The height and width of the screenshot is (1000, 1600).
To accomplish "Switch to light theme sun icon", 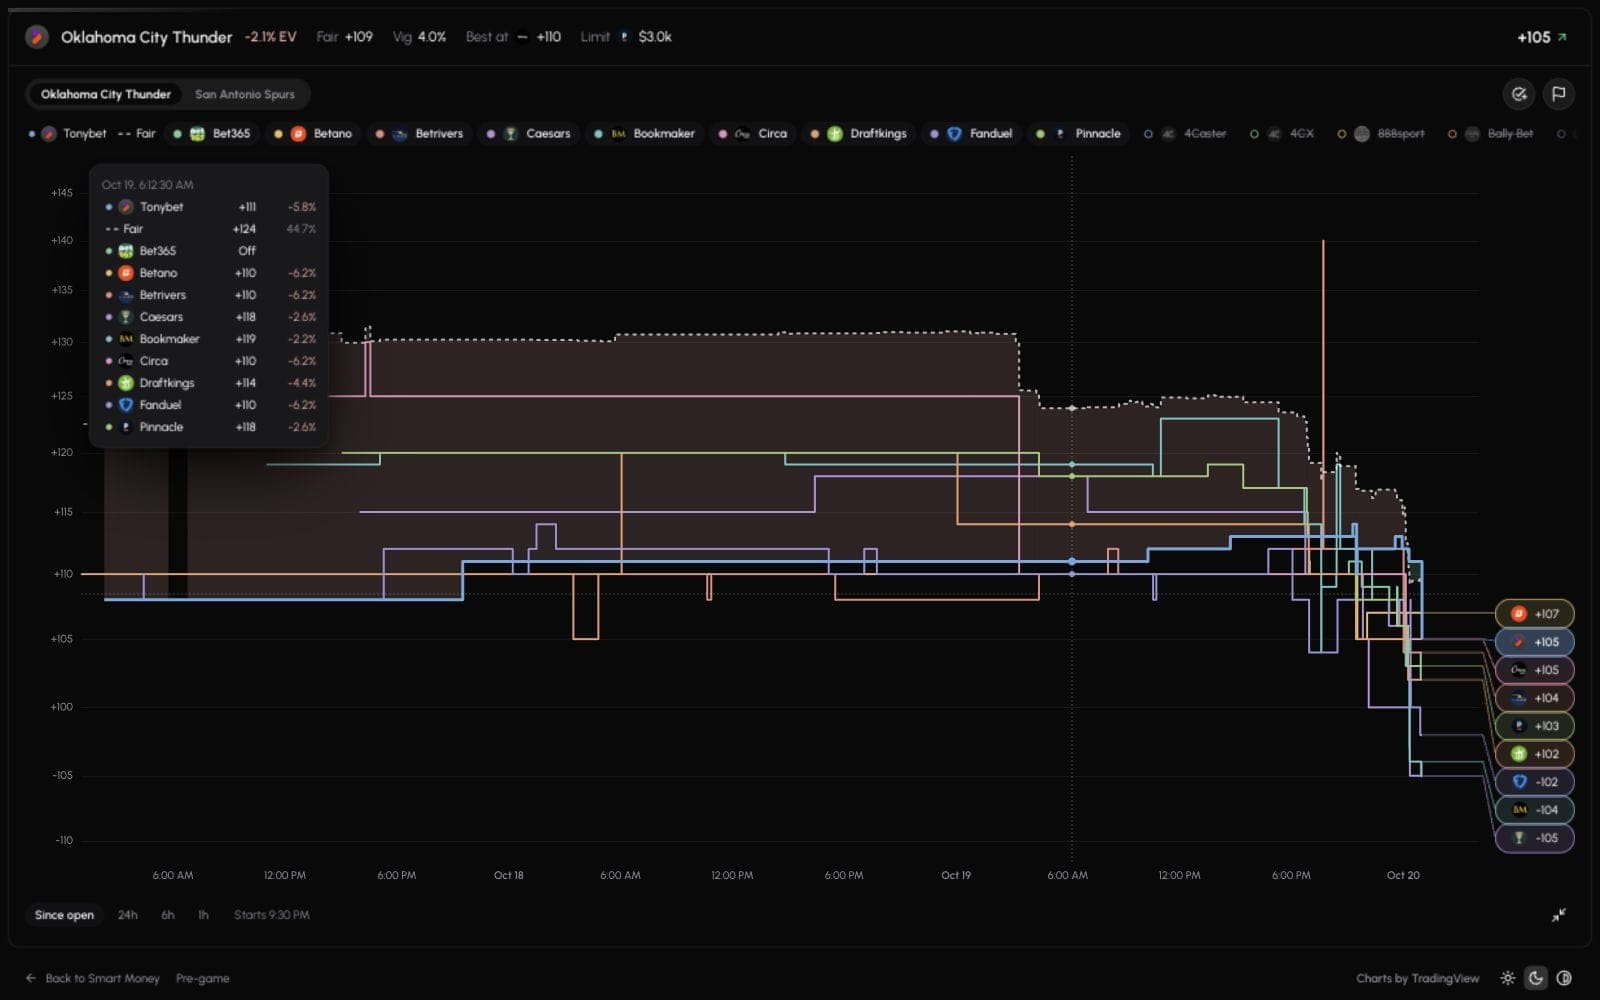I will click(x=1508, y=978).
